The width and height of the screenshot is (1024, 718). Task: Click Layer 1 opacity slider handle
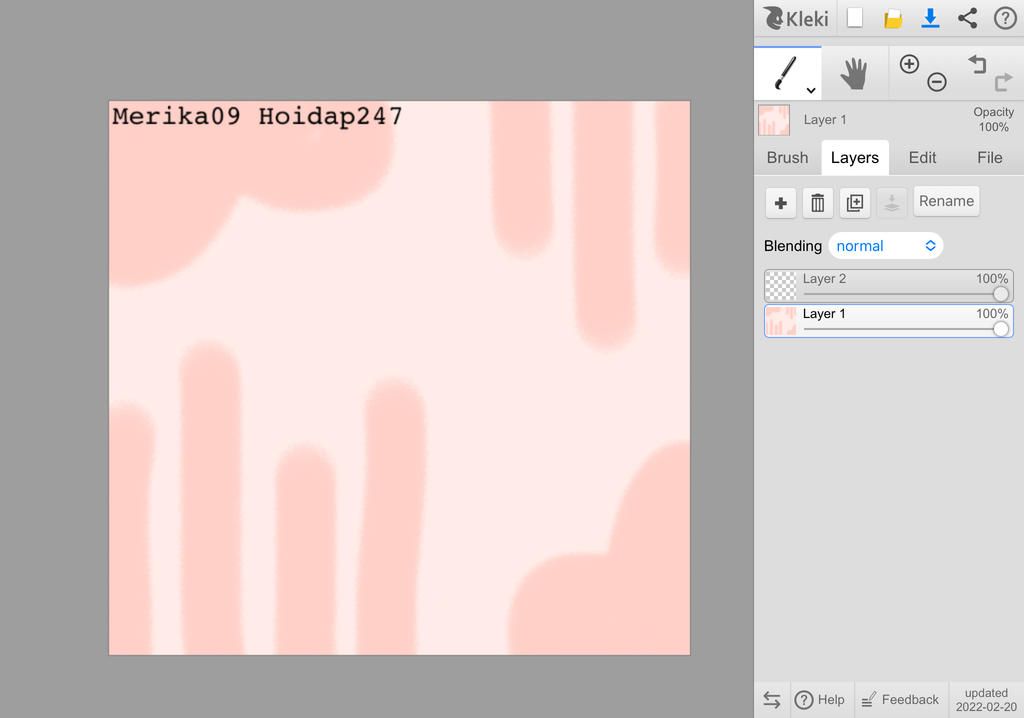click(1000, 329)
